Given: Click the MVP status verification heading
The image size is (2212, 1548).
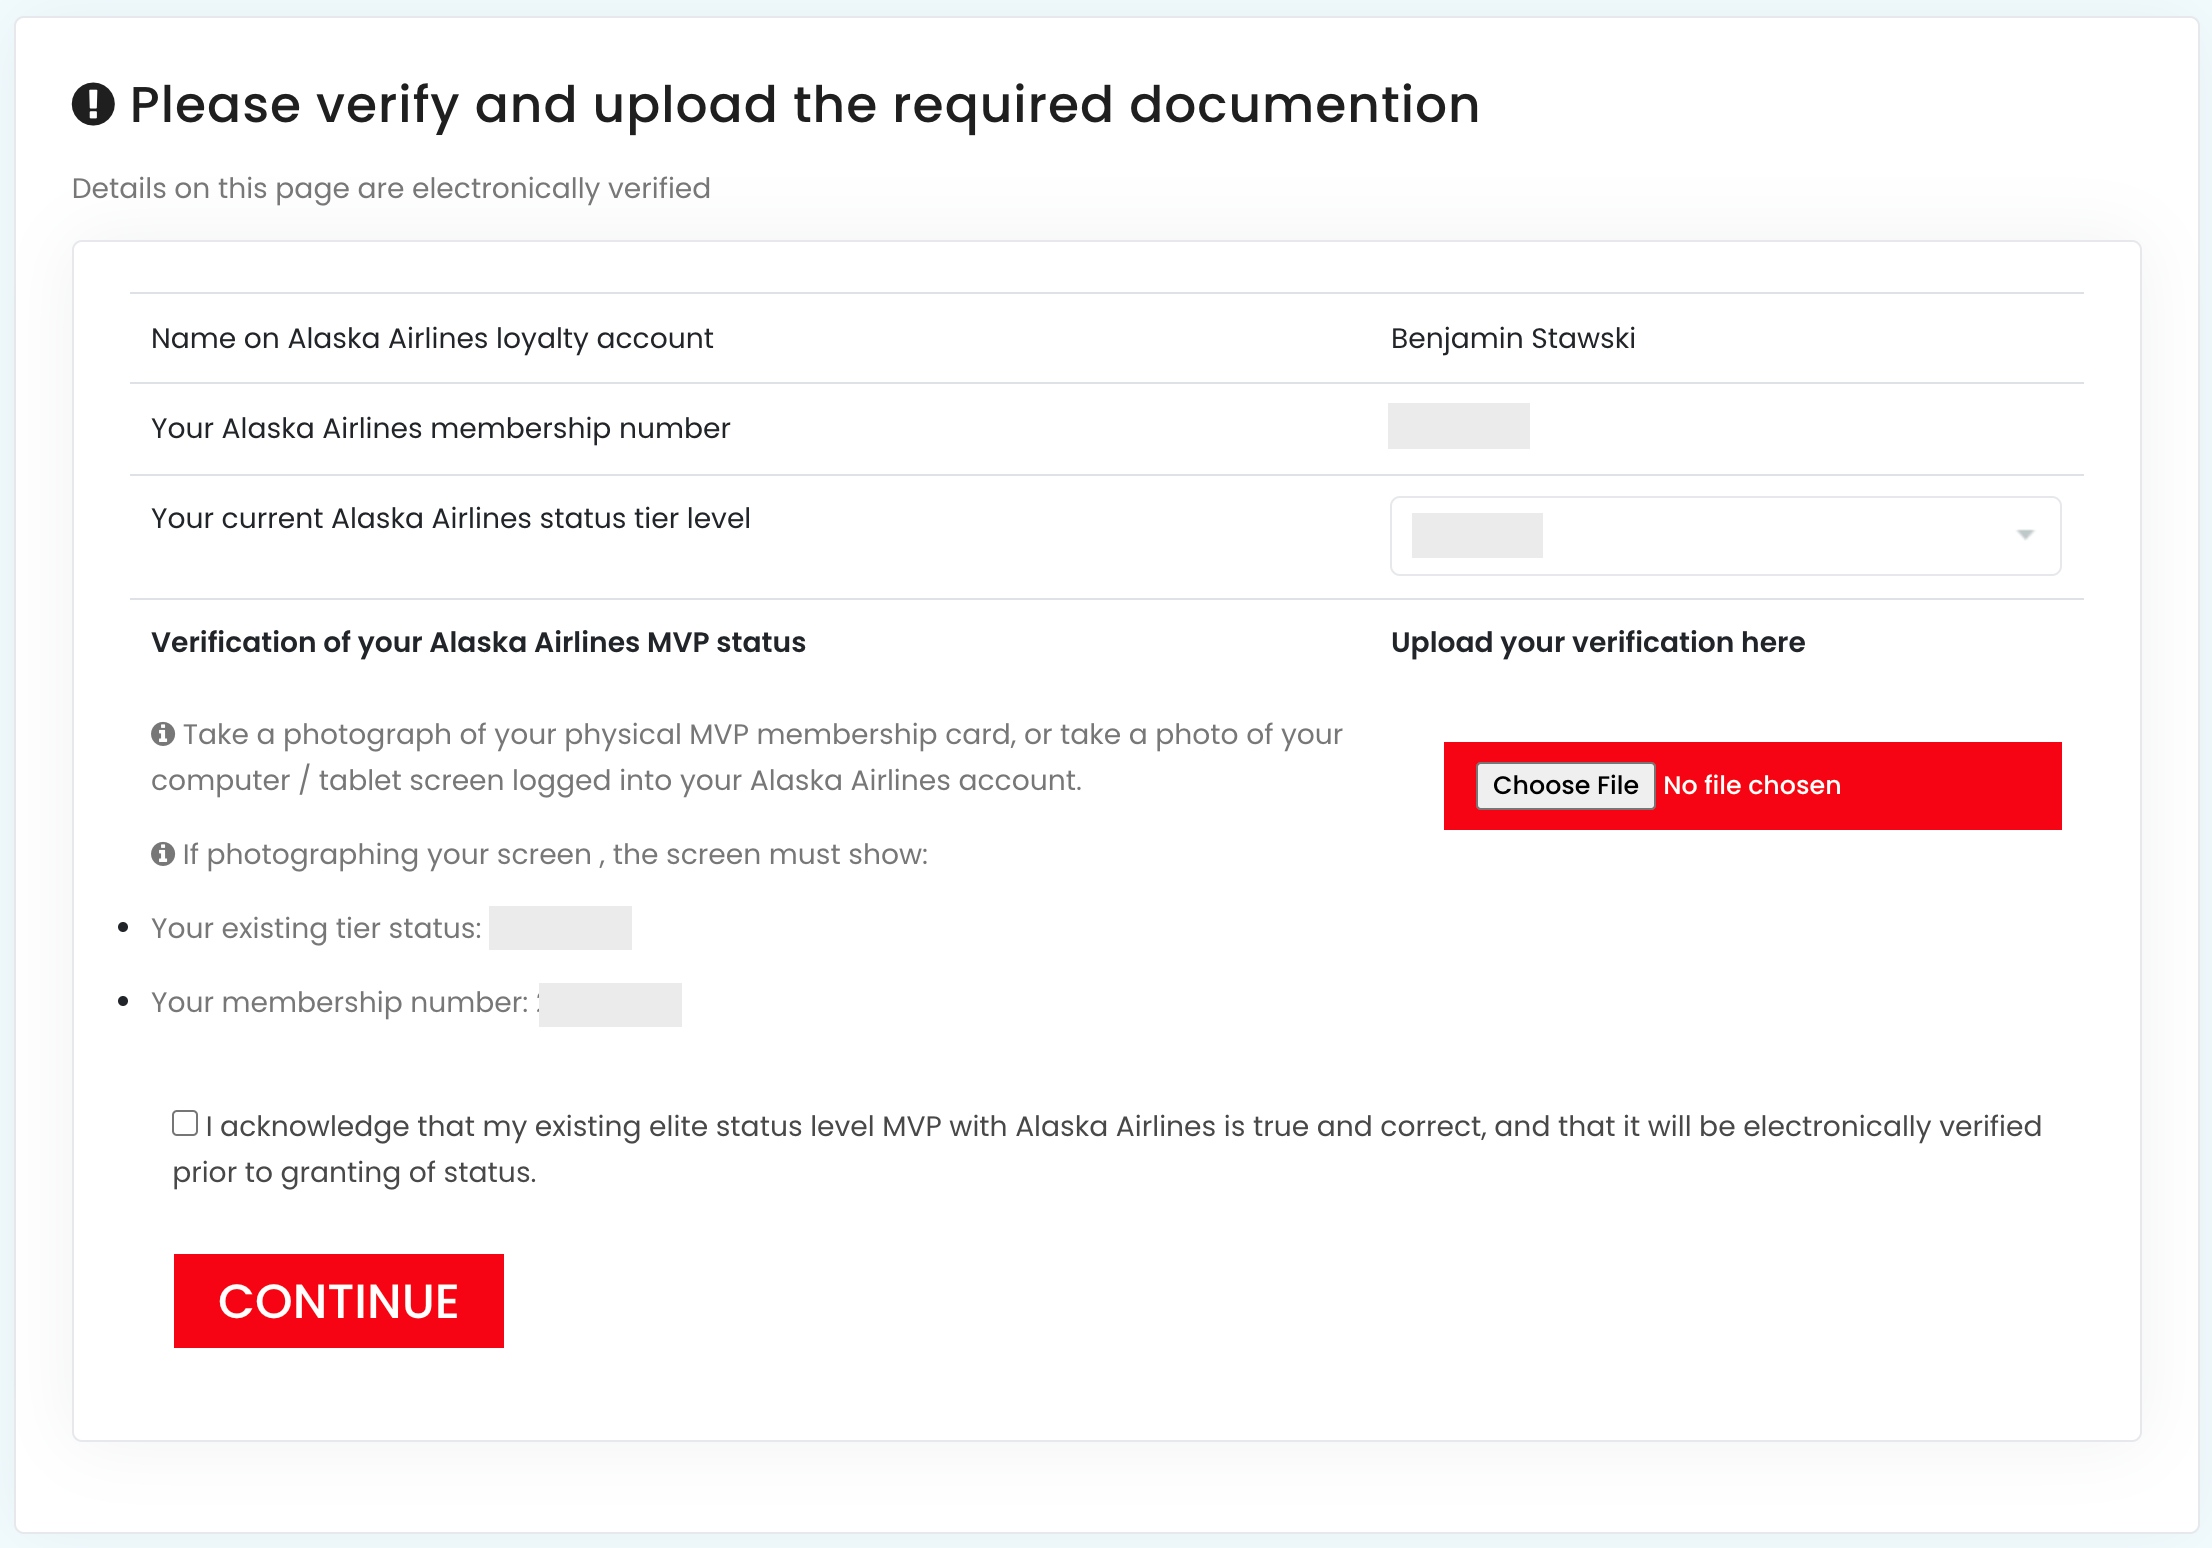Looking at the screenshot, I should (x=478, y=642).
